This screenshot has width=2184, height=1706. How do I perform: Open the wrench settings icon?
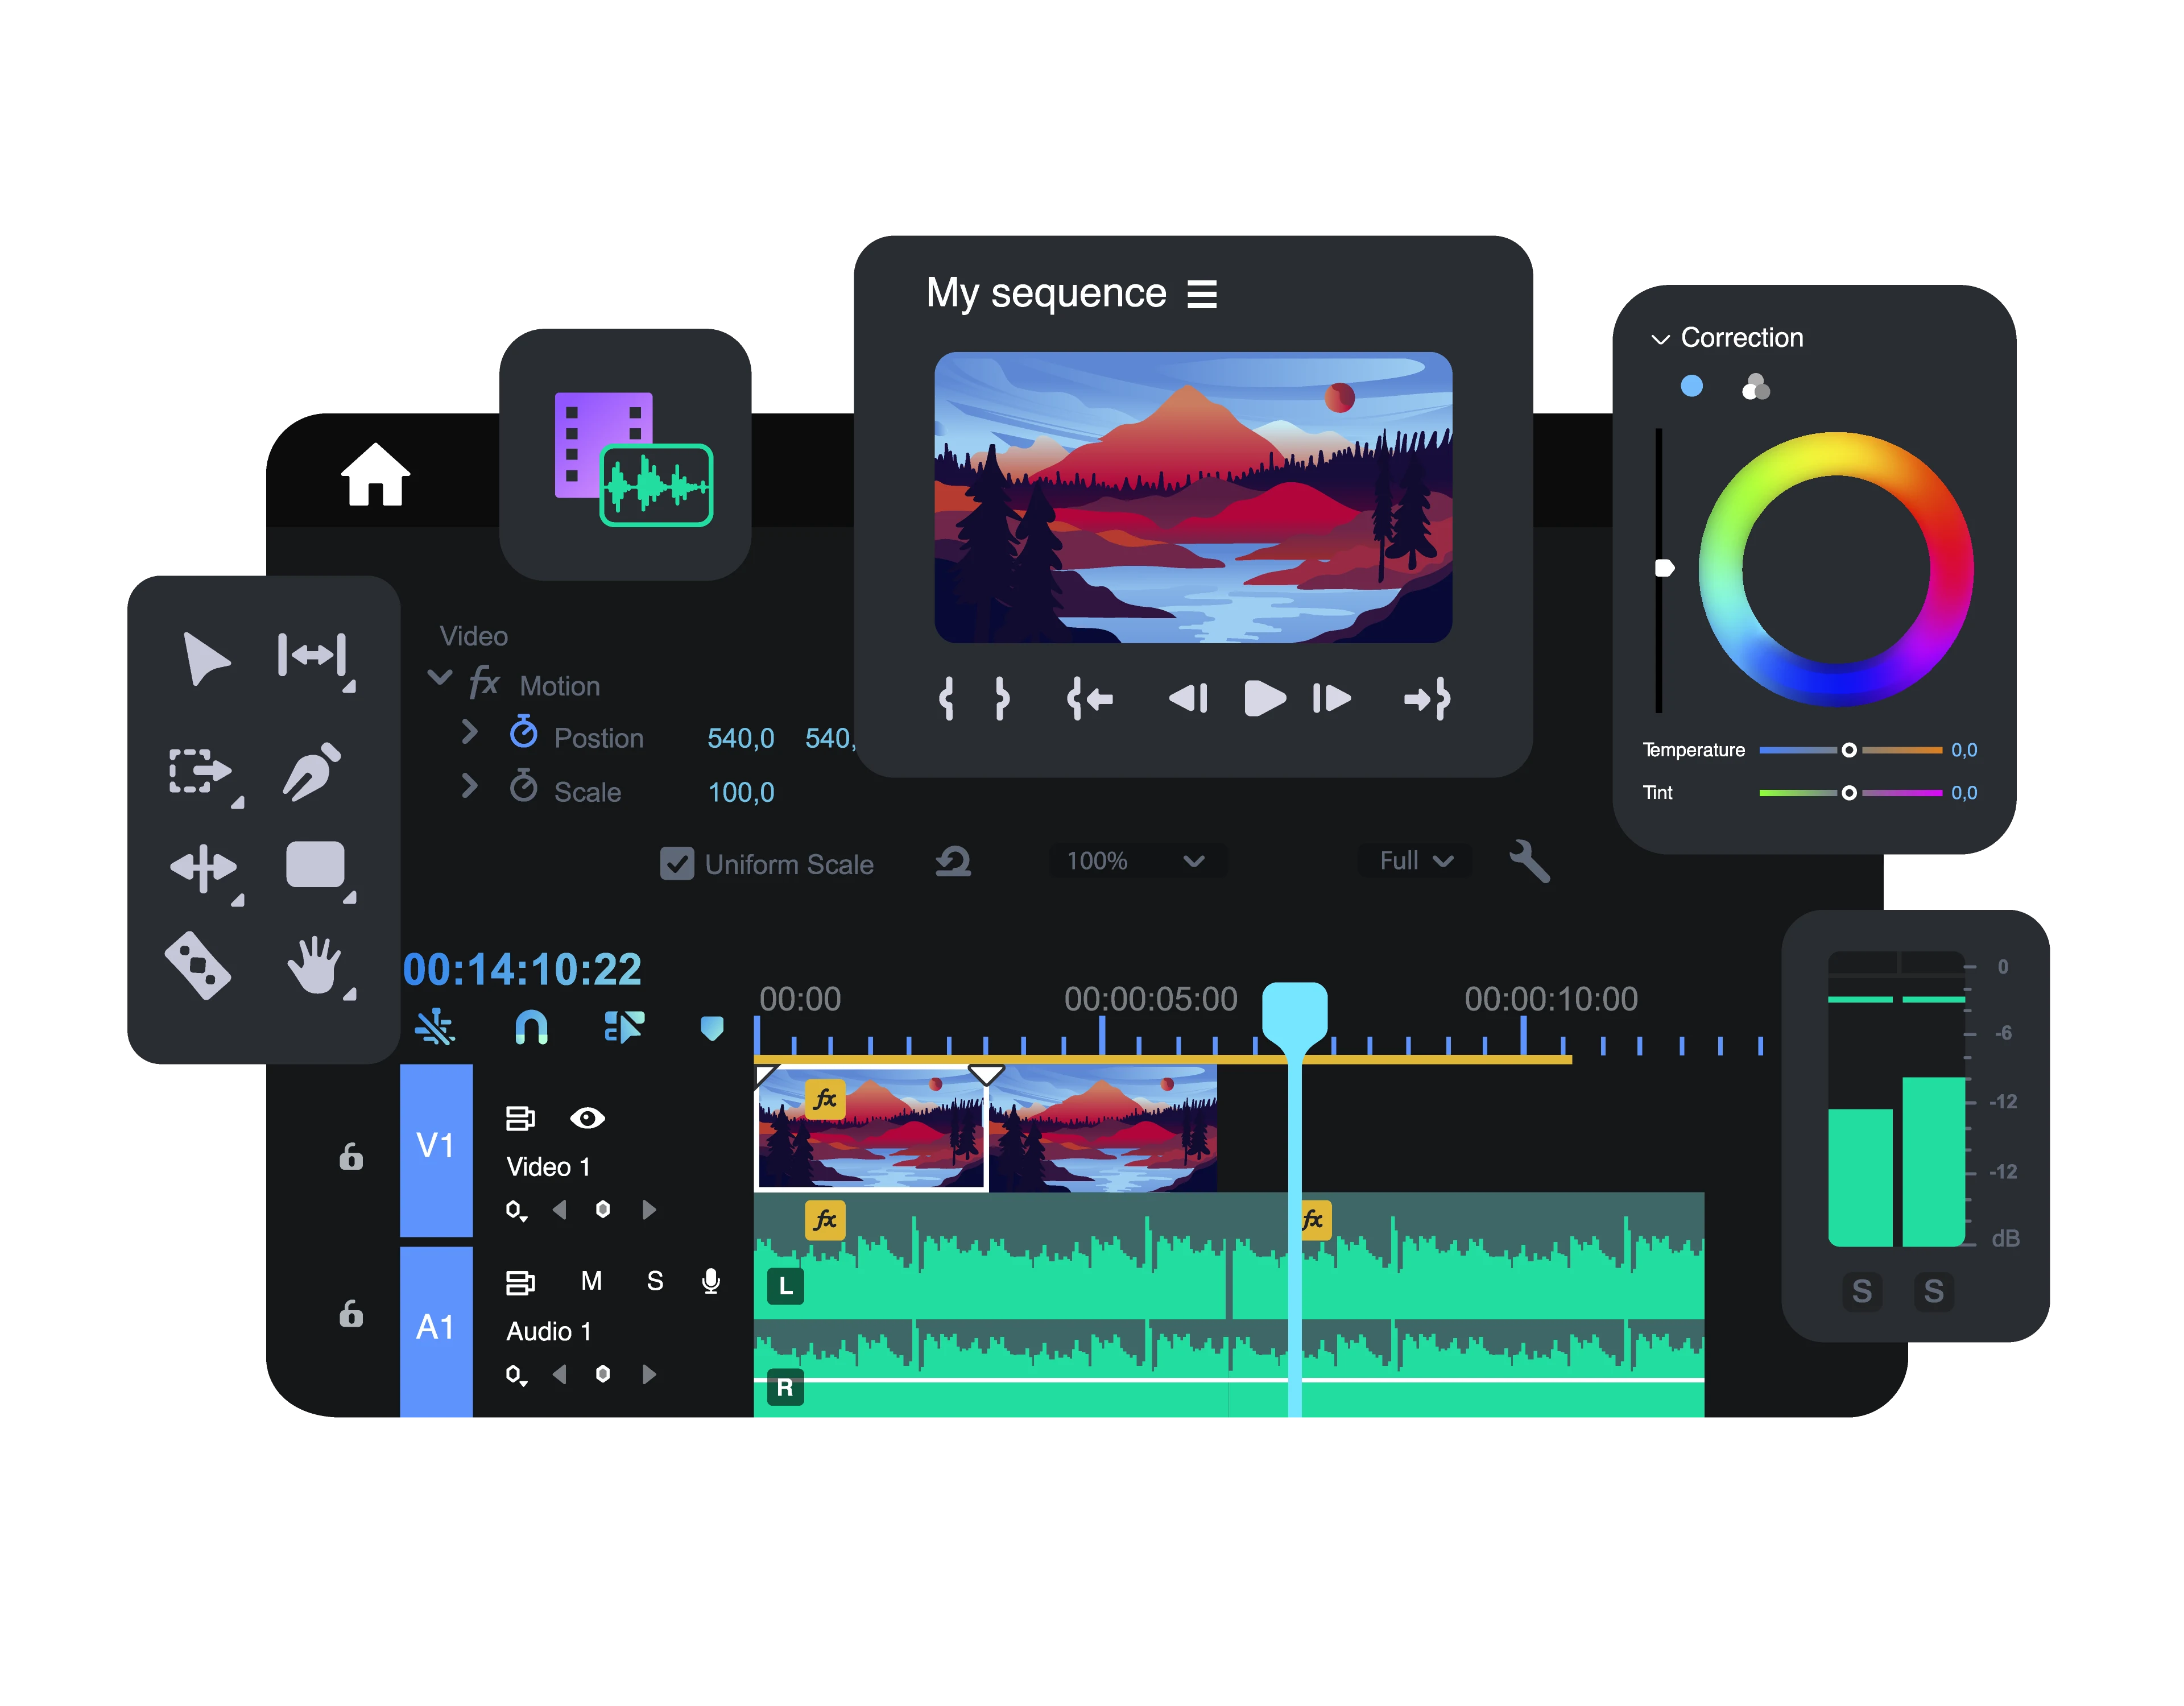1529,861
